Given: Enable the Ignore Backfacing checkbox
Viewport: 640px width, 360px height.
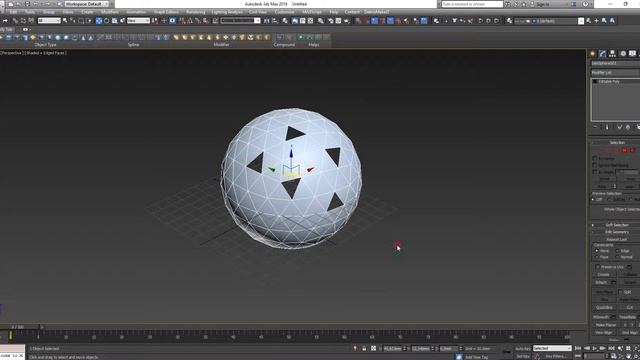Looking at the screenshot, I should 595,165.
